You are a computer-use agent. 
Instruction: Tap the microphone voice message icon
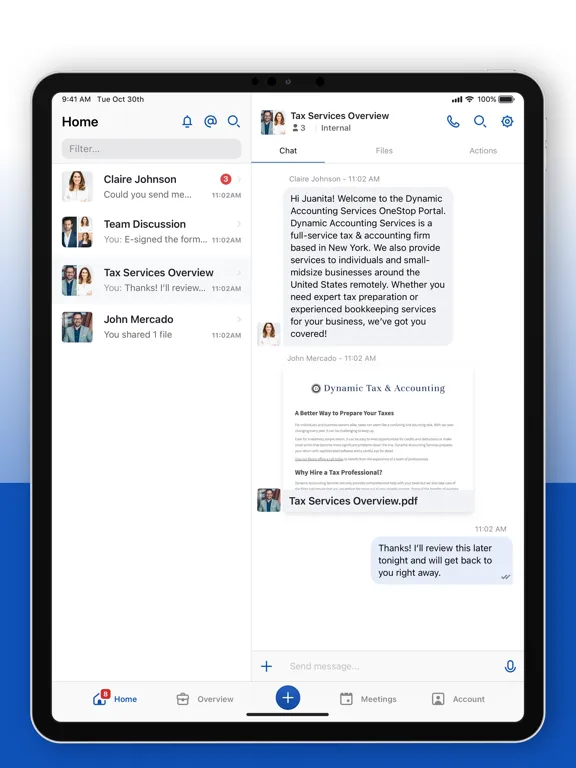click(x=510, y=666)
